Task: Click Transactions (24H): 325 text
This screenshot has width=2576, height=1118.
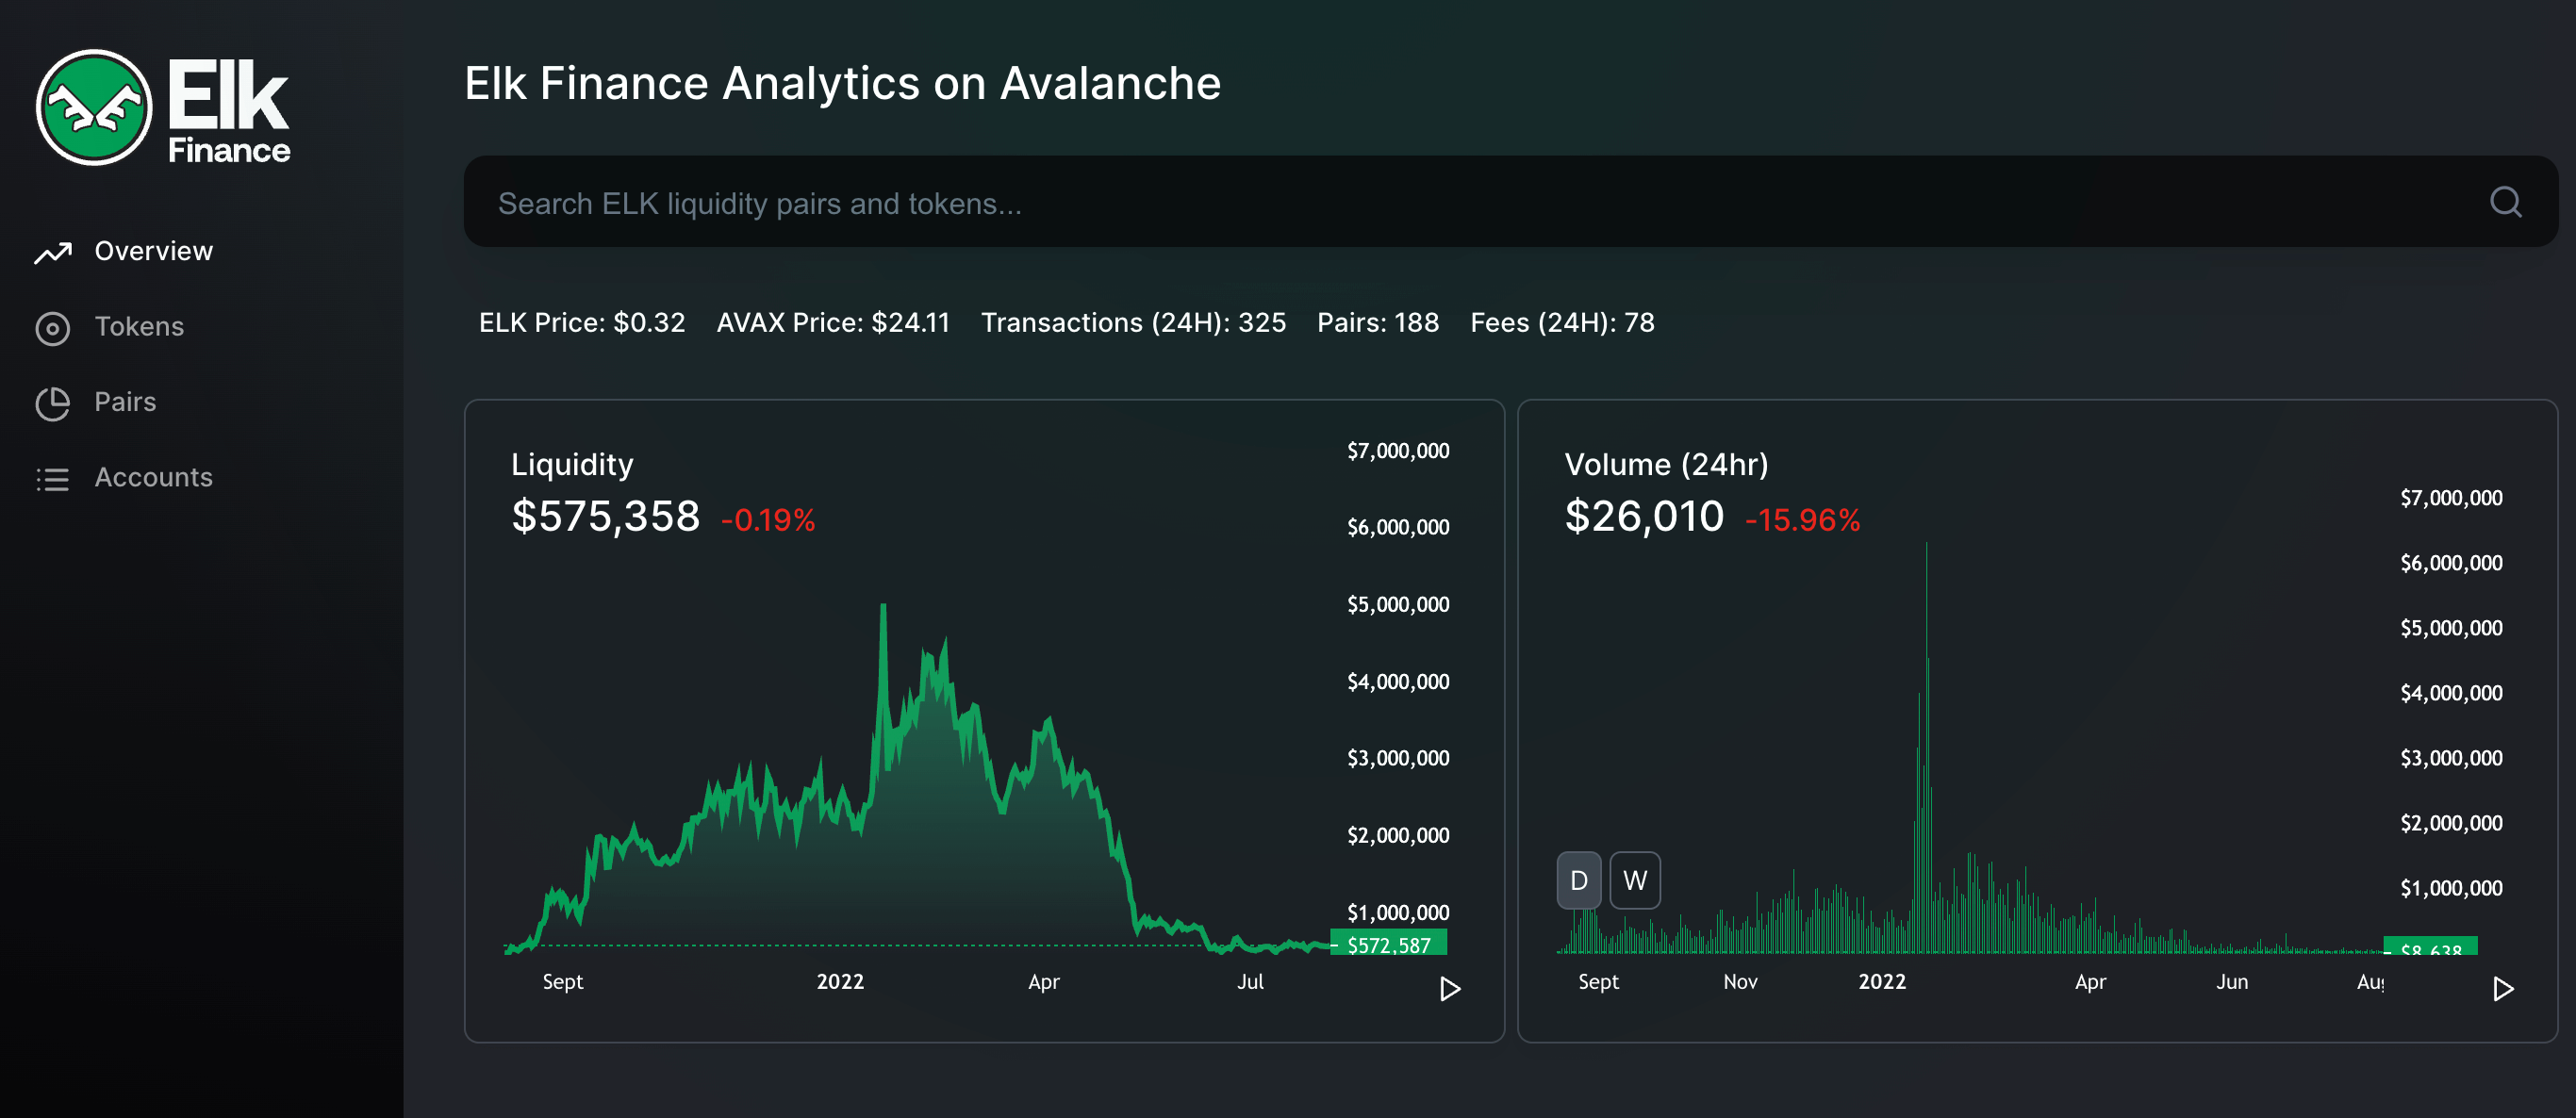Action: pos(1133,322)
